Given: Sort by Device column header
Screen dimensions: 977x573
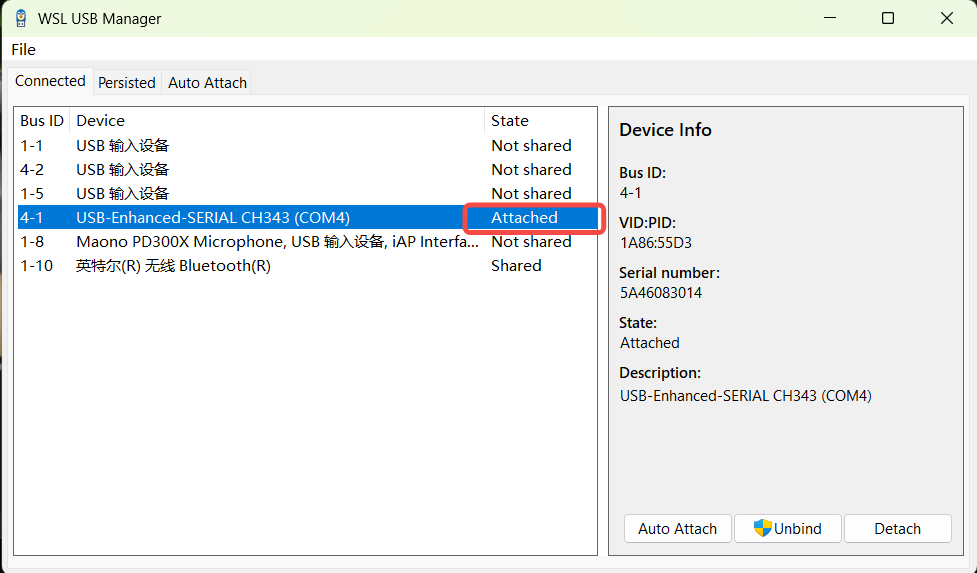Looking at the screenshot, I should pos(277,120).
